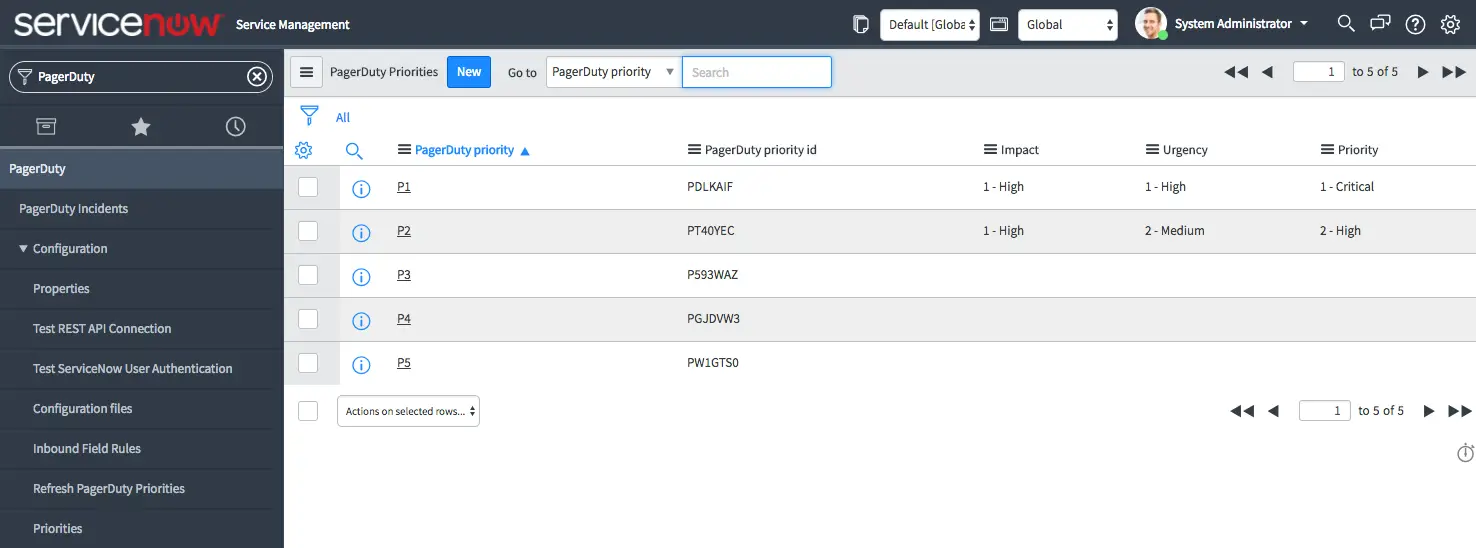Toggle the select-all checkbox at list bottom
The width and height of the screenshot is (1476, 548).
pos(308,411)
